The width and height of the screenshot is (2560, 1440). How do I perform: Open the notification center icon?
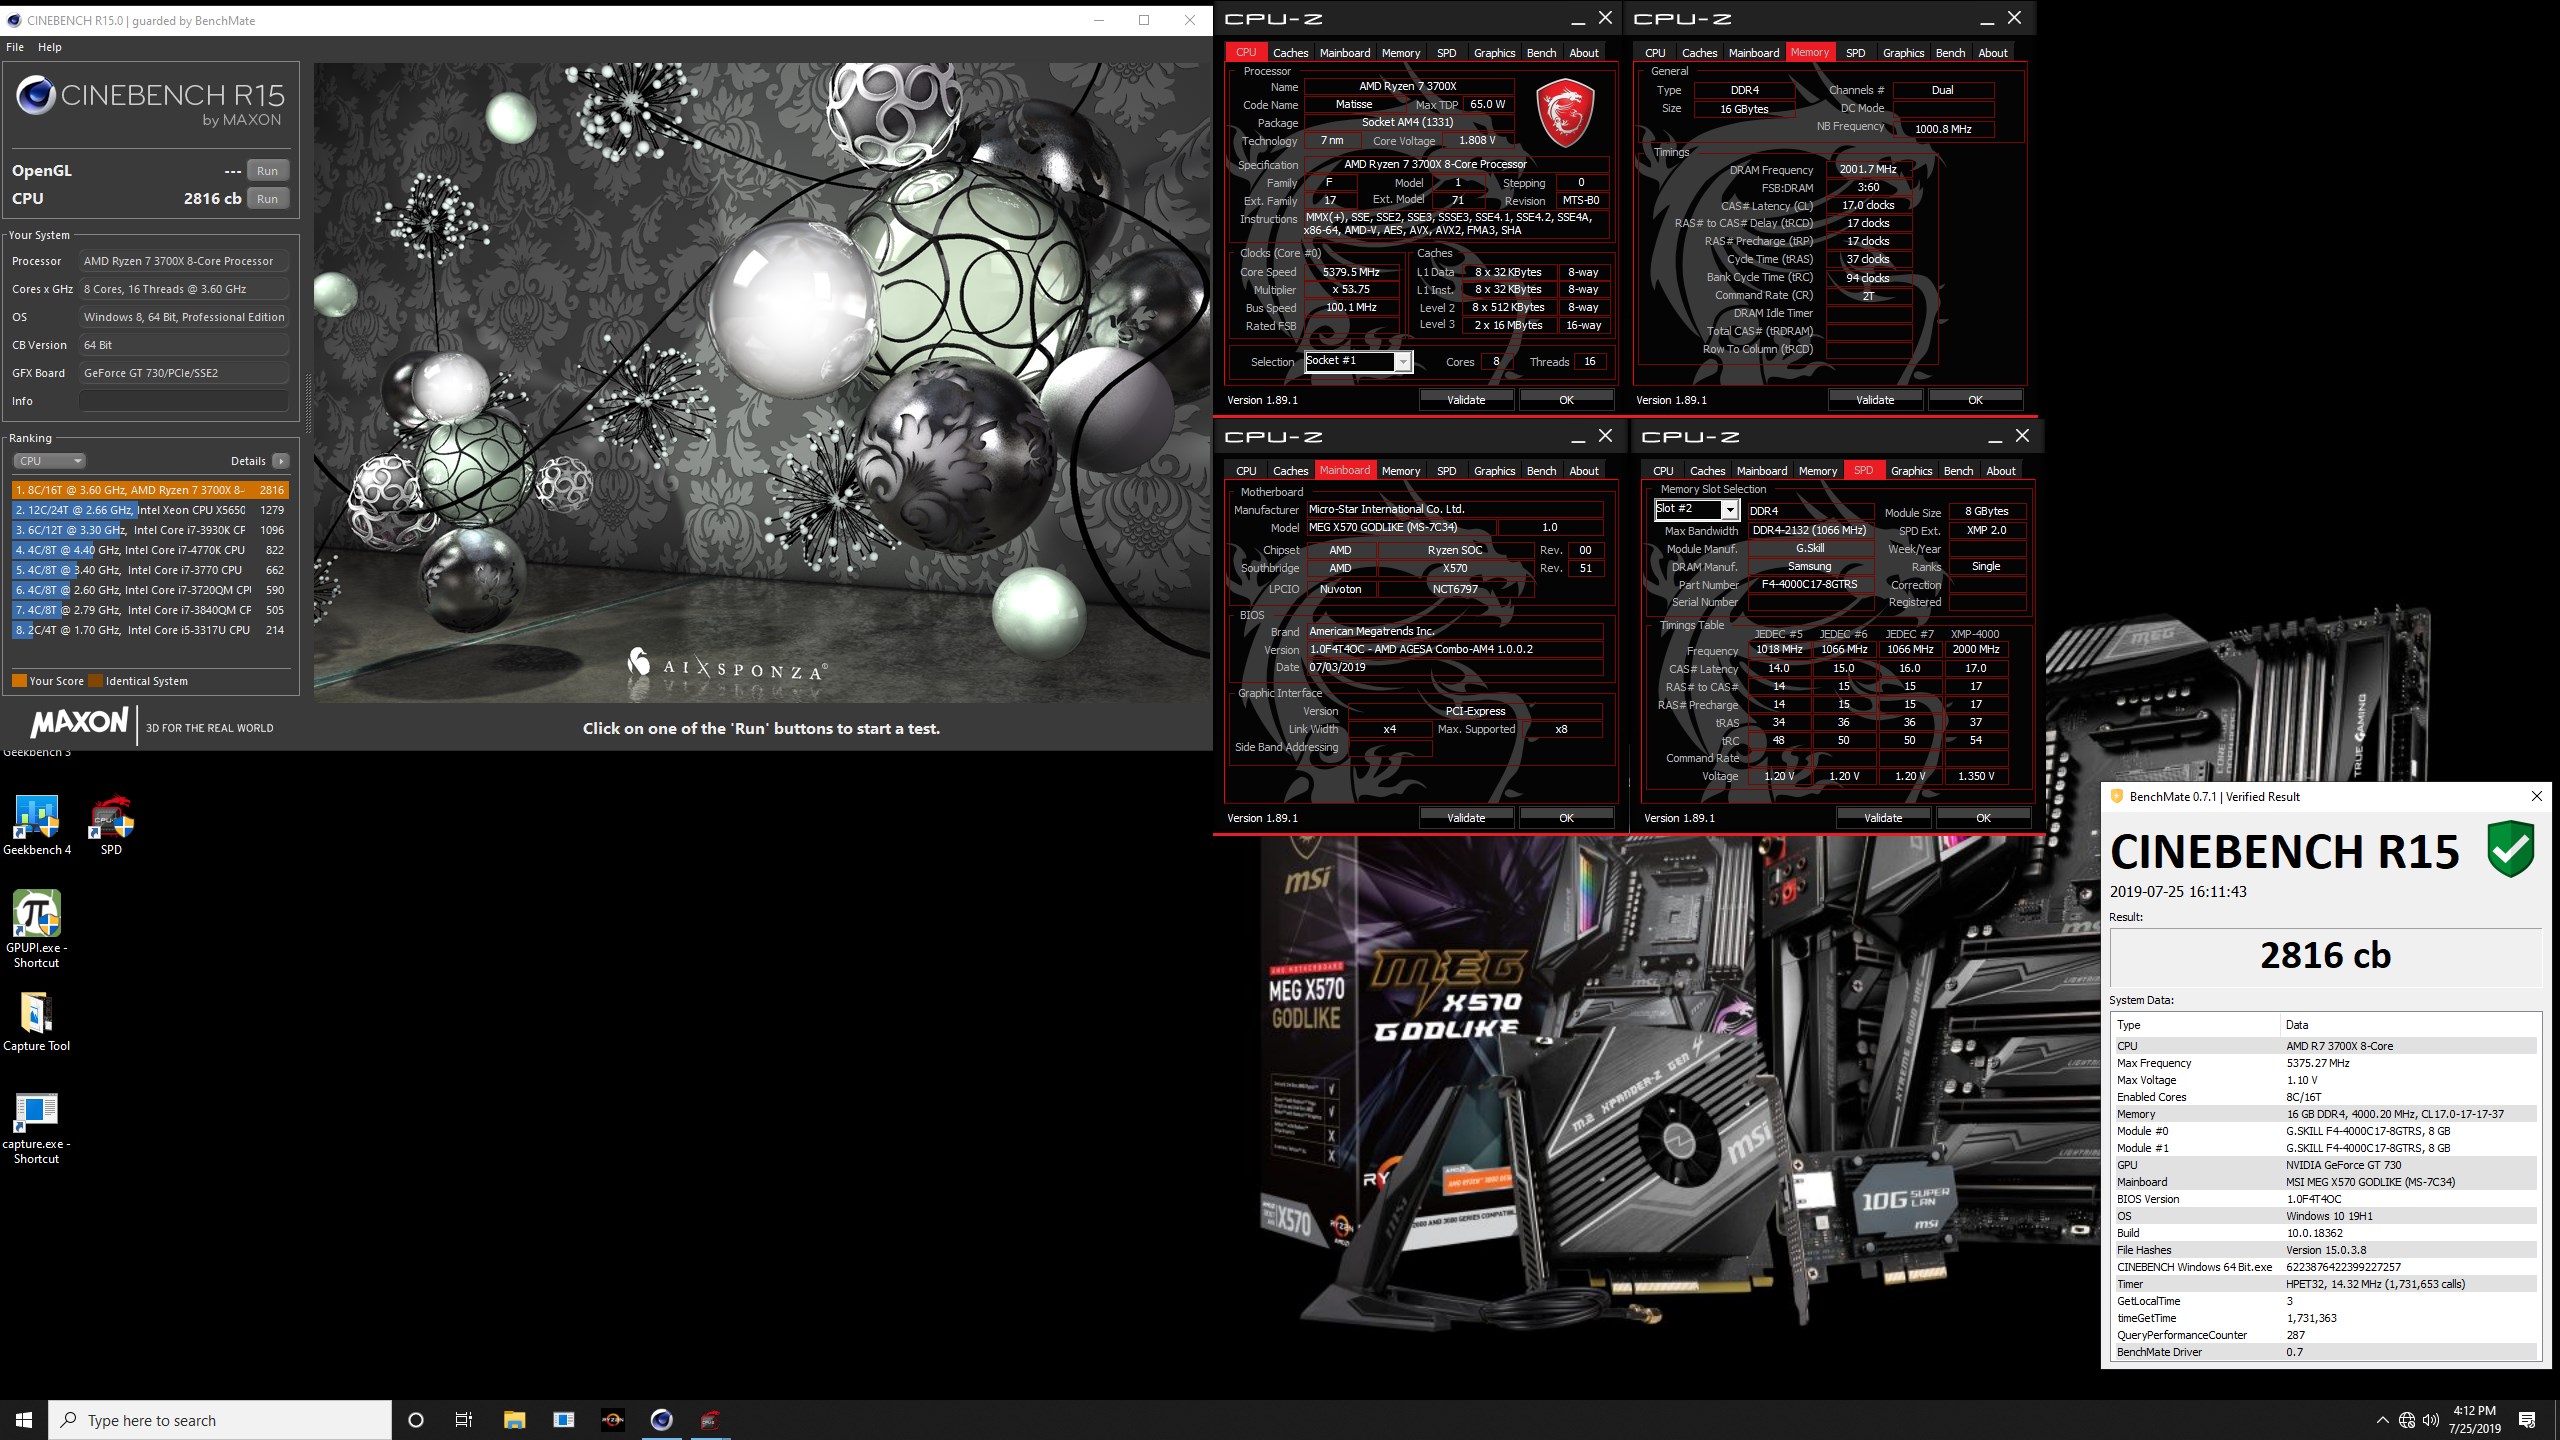click(2527, 1420)
